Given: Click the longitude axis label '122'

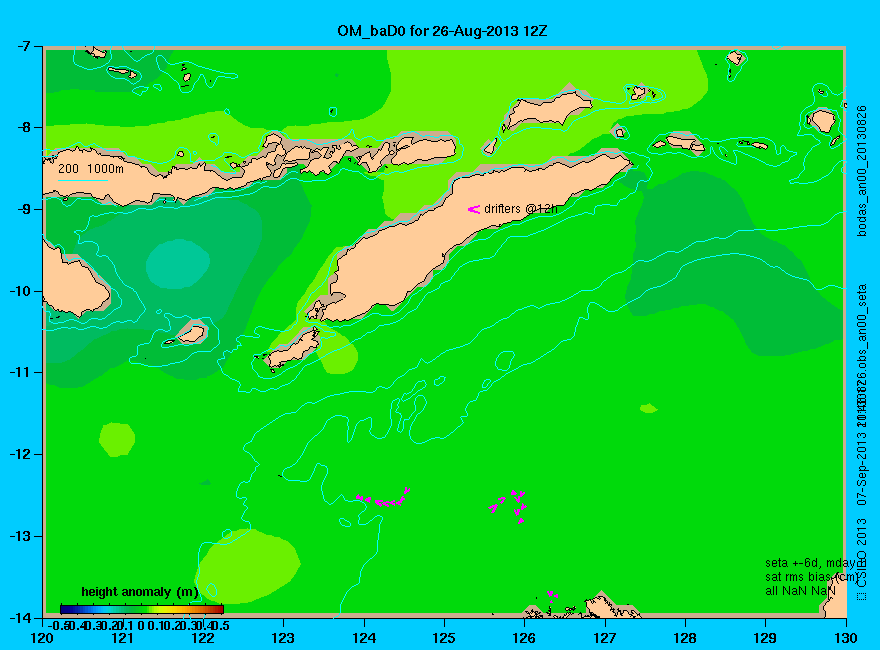Looking at the screenshot, I should click(x=203, y=638).
